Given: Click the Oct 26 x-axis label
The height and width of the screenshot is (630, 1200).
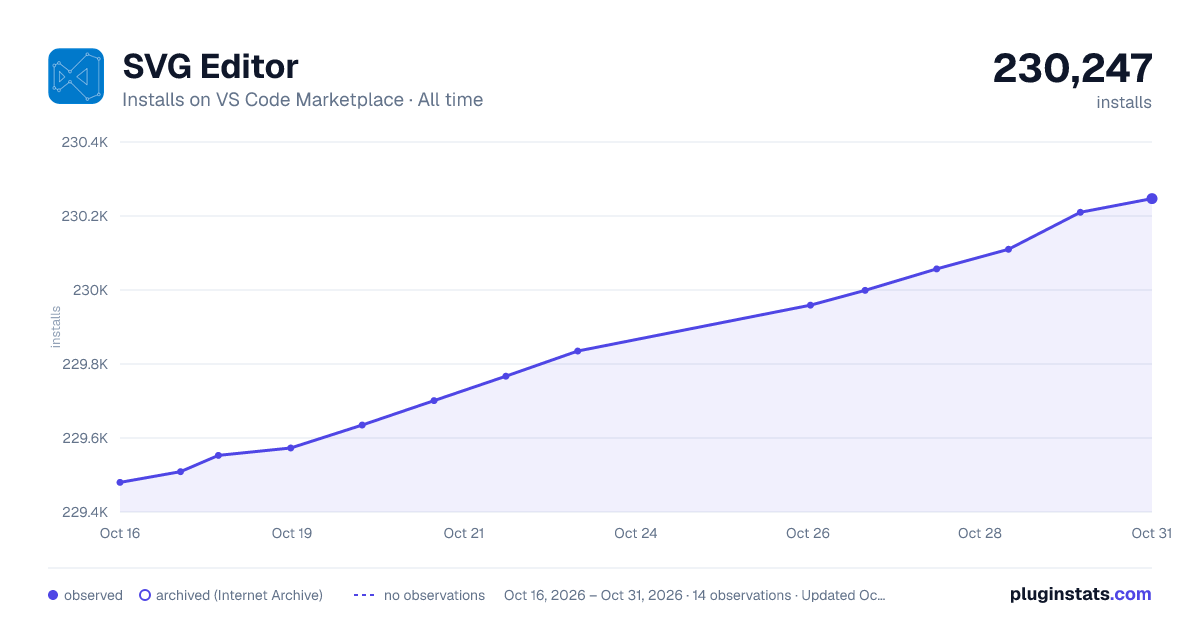Looking at the screenshot, I should (x=808, y=533).
